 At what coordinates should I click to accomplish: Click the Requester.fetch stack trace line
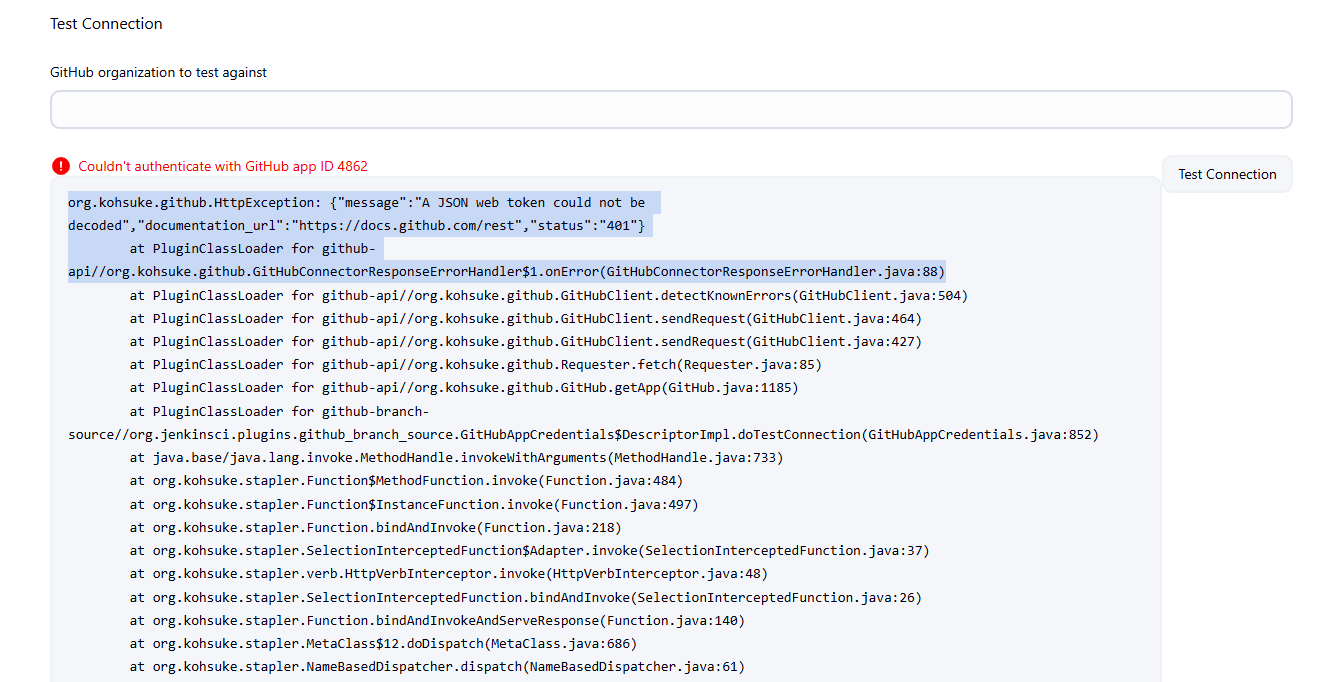pyautogui.click(x=475, y=365)
